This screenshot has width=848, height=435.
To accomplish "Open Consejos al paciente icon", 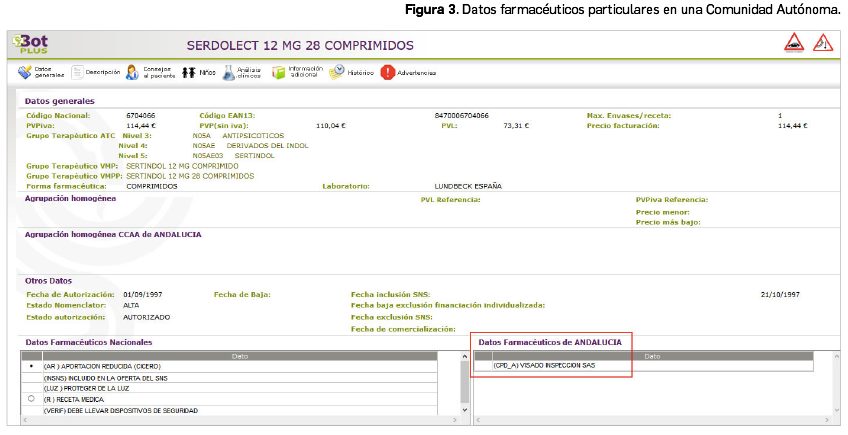I will pyautogui.click(x=132, y=72).
